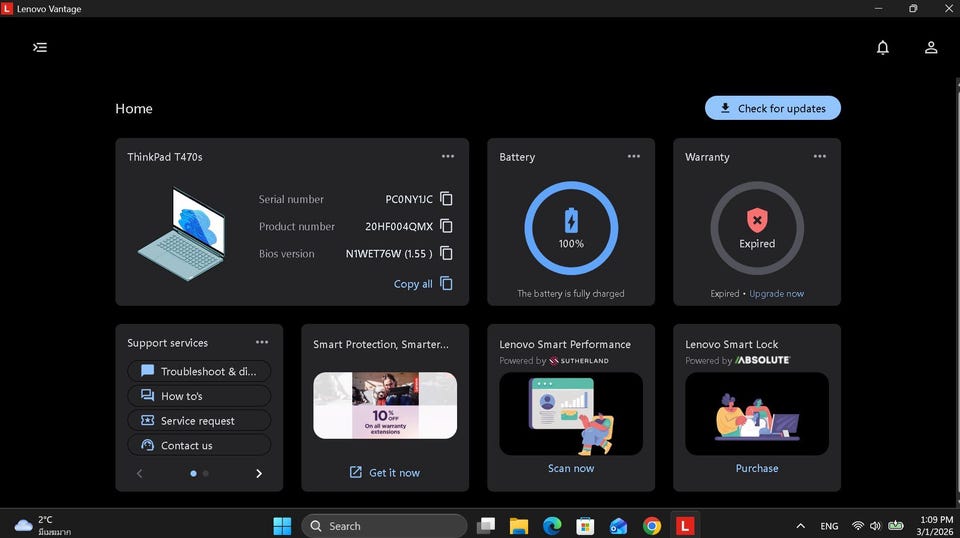The image size is (960, 538).
Task: Expand ThinkPad T470s card options menu
Action: [448, 156]
